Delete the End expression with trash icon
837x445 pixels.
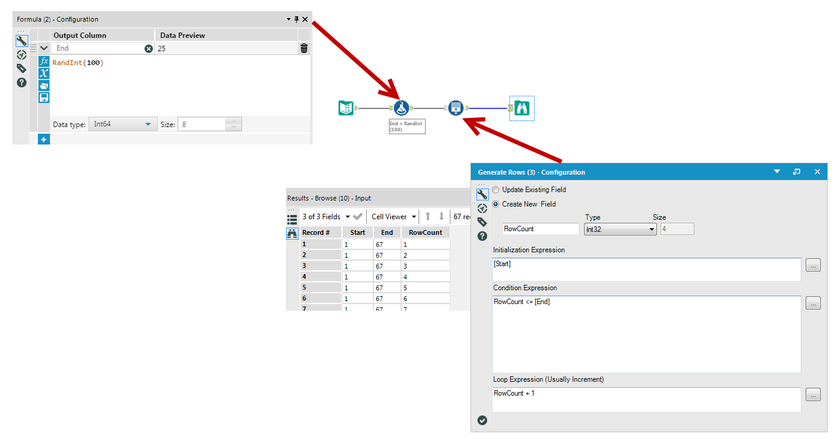(304, 48)
